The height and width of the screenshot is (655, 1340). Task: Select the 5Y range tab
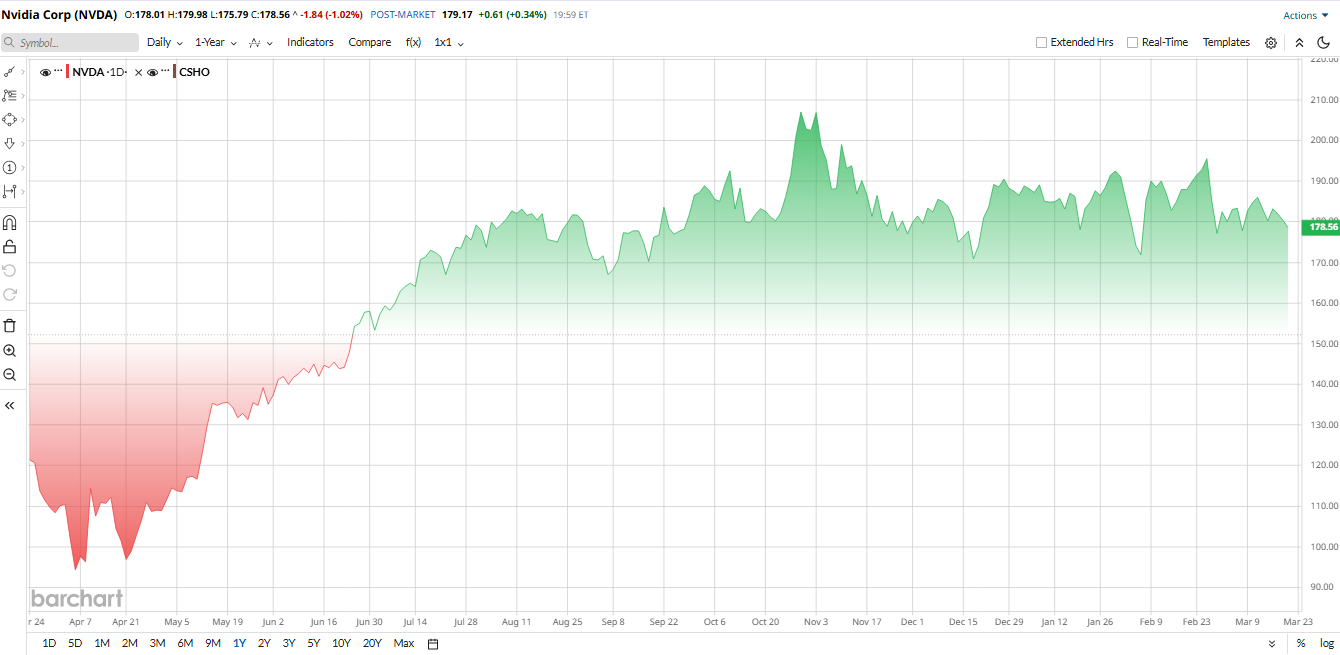pos(314,643)
